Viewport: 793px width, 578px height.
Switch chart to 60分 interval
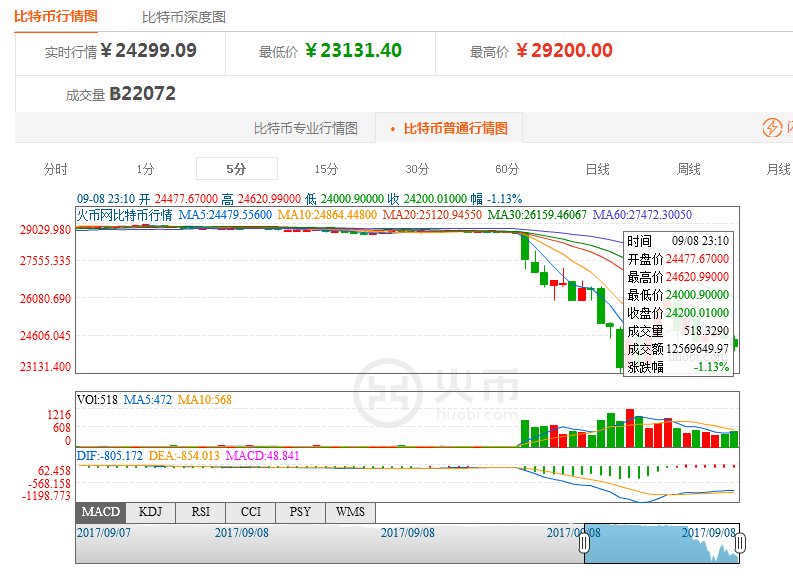point(507,169)
